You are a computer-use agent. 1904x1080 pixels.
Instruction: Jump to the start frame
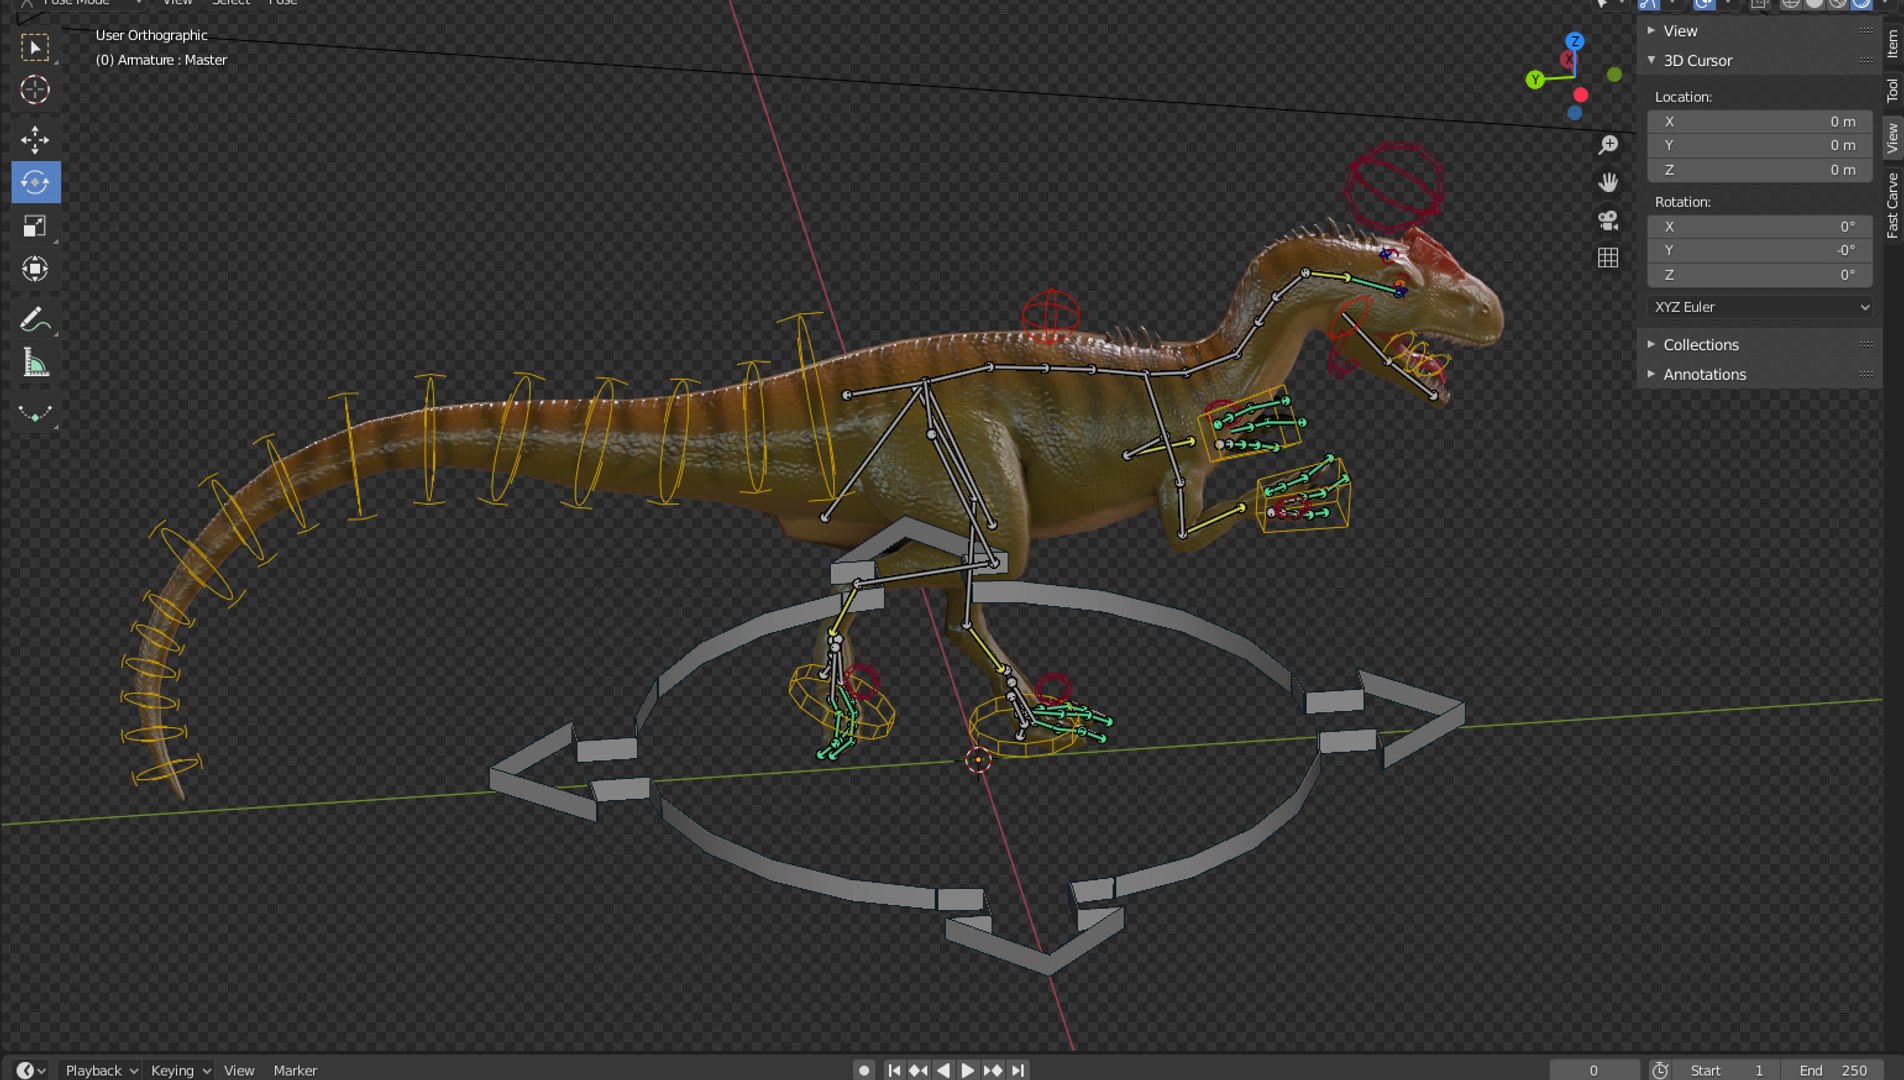(x=894, y=1070)
